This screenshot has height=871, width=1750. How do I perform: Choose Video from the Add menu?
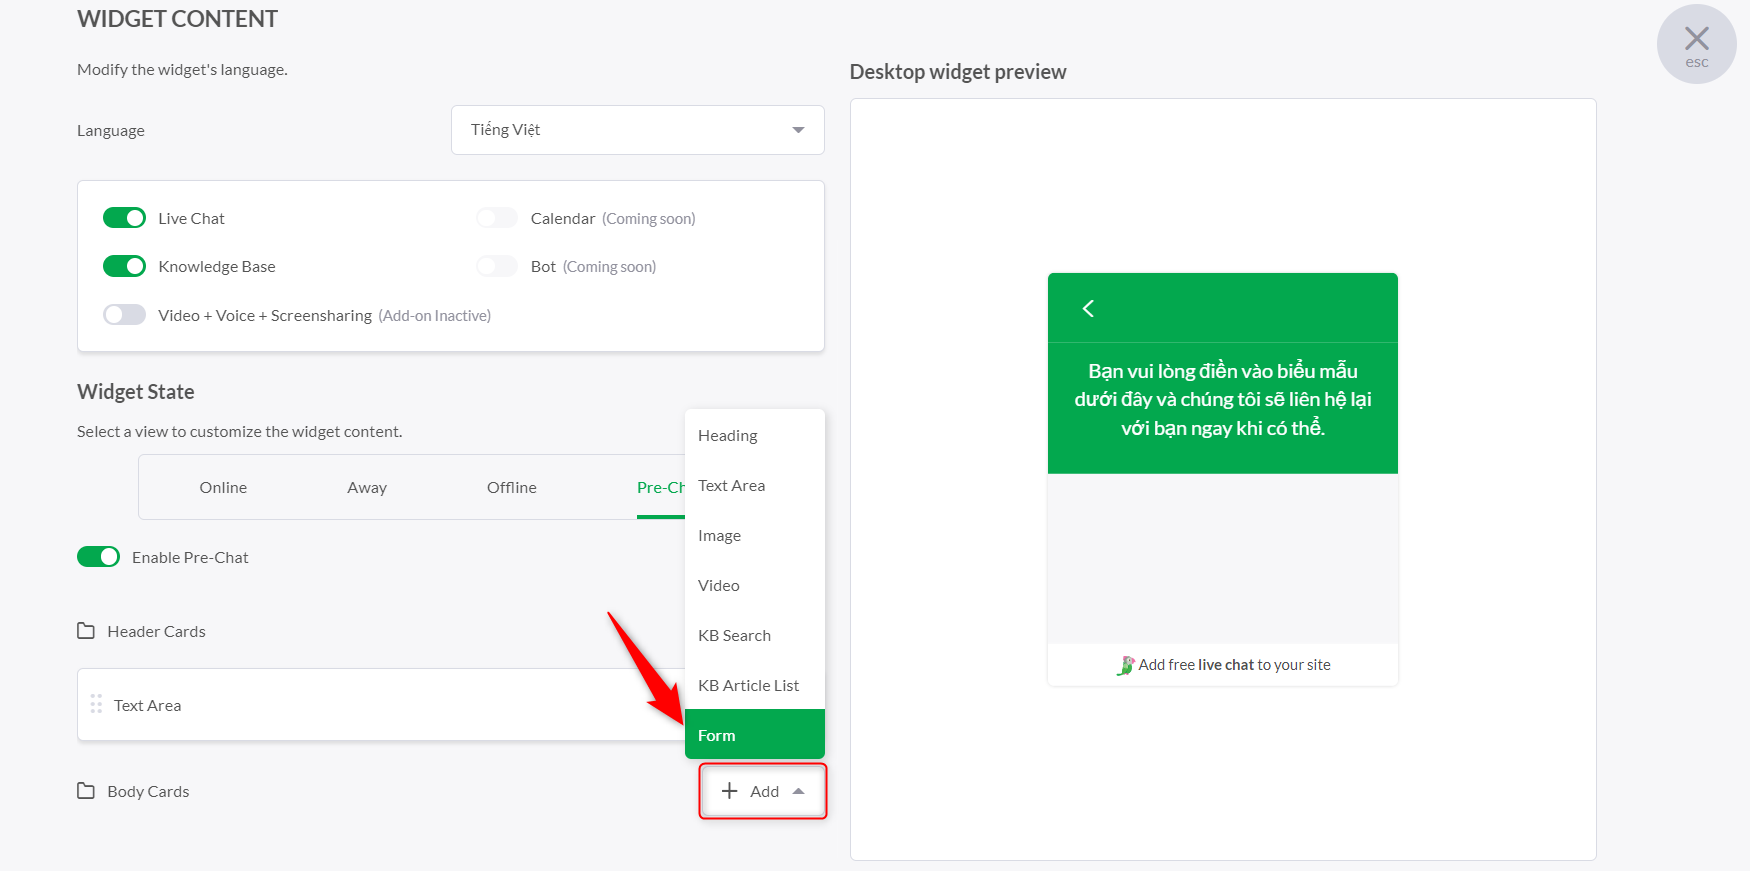[x=755, y=585]
